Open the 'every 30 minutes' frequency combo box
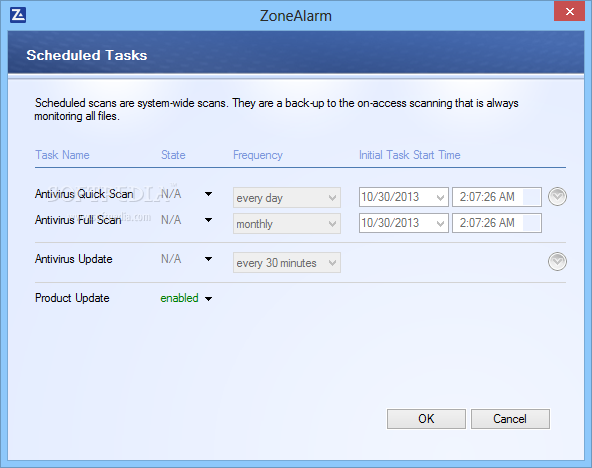The width and height of the screenshot is (592, 468). tap(287, 263)
